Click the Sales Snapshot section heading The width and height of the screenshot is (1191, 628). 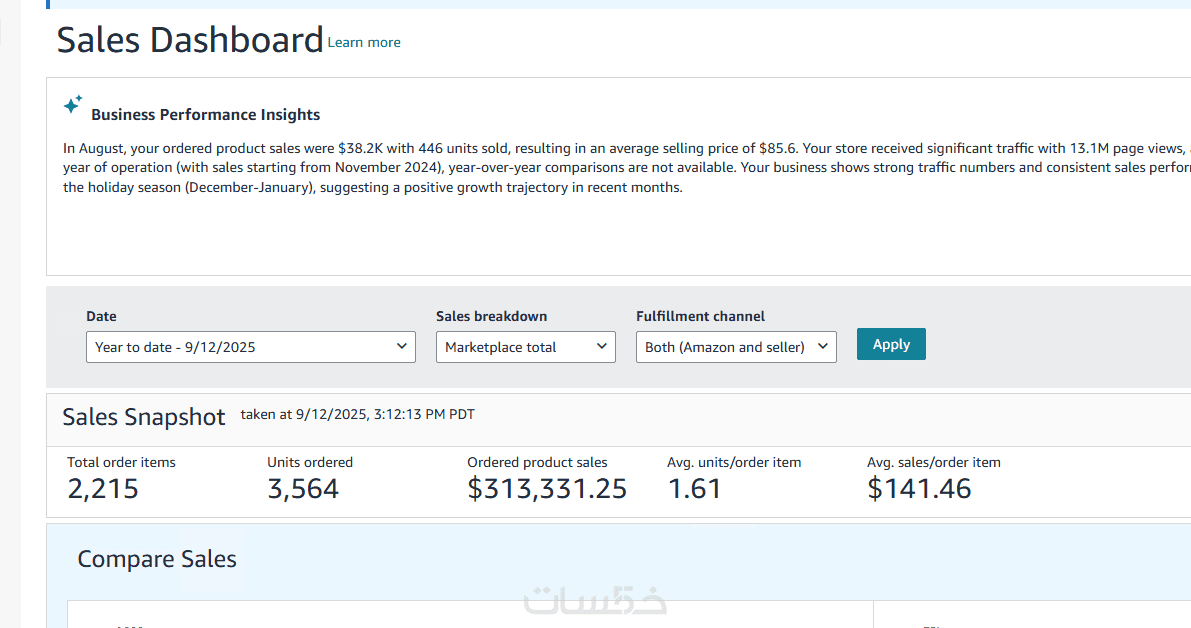tap(144, 417)
